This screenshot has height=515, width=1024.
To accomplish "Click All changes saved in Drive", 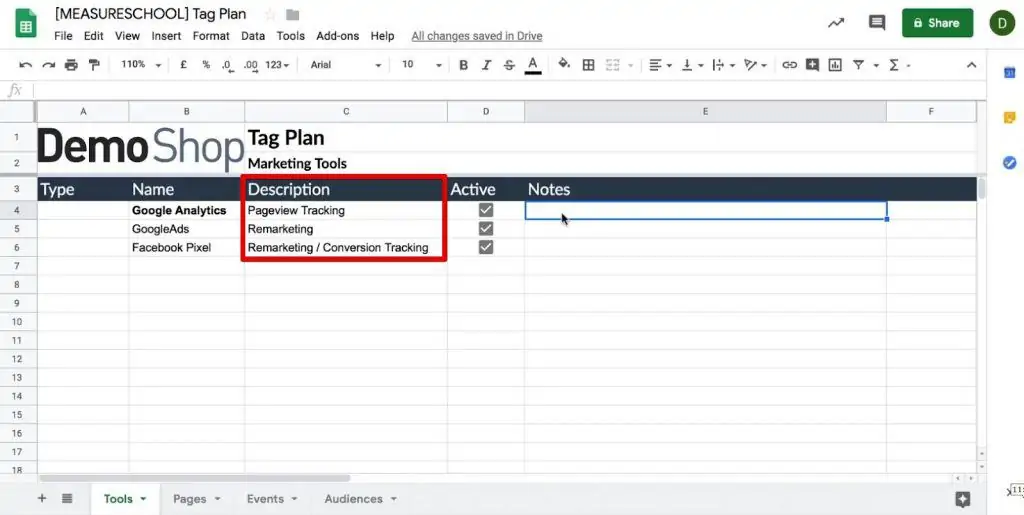I will click(x=477, y=36).
